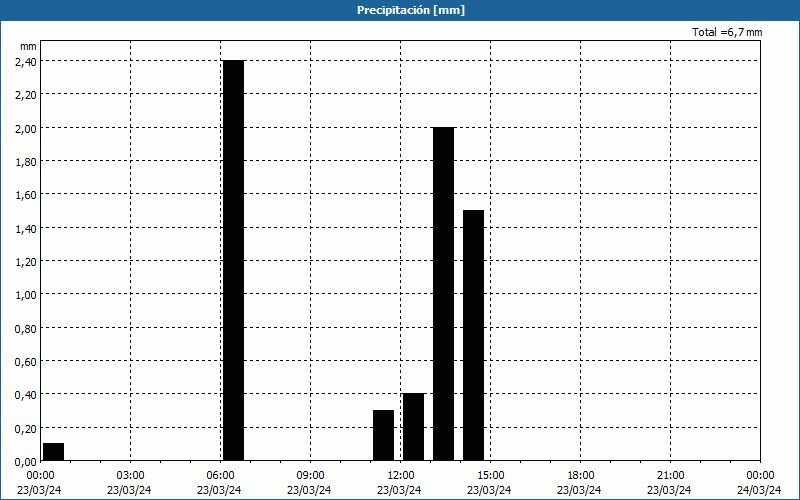This screenshot has width=800, height=500.
Task: Click the 00:00 label above 24/03/24
Action: pyautogui.click(x=760, y=476)
